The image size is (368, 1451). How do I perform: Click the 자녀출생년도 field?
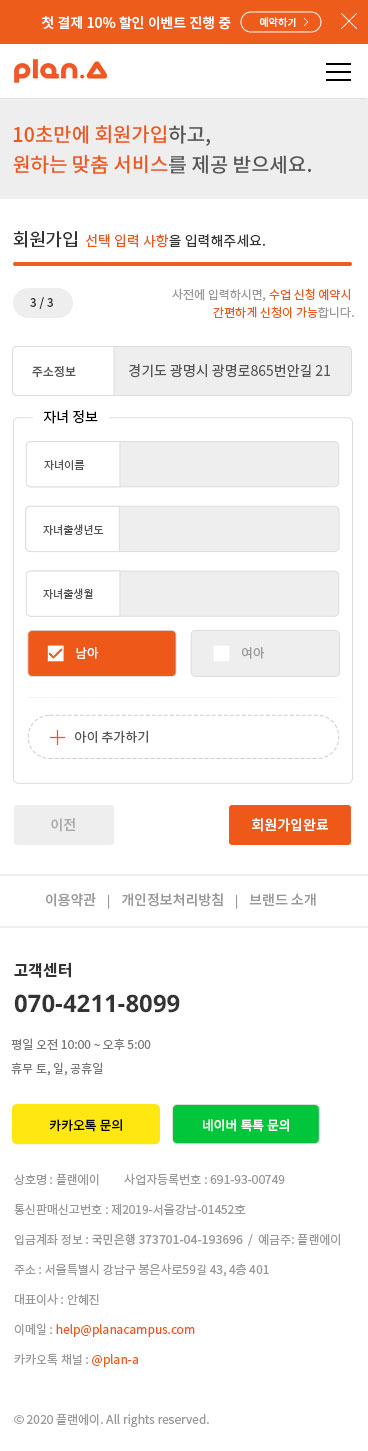[x=229, y=529]
